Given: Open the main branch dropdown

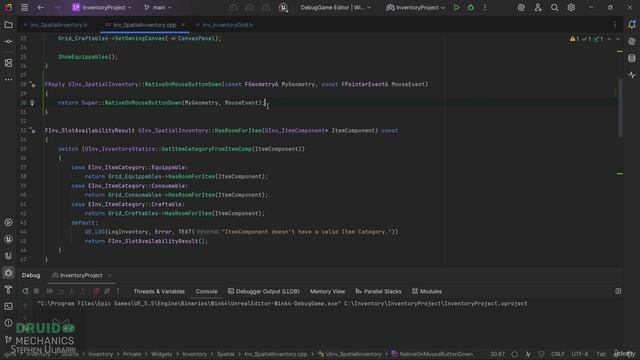Looking at the screenshot, I should coord(158,7).
